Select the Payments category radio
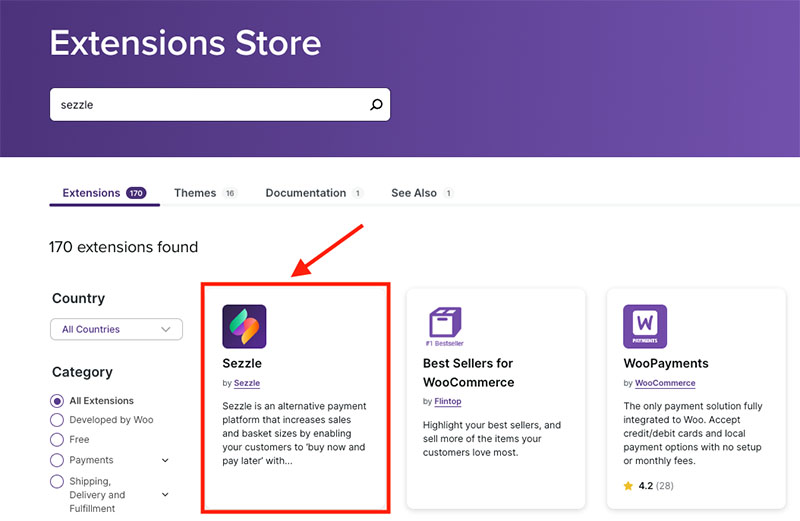This screenshot has height=521, width=800. tap(57, 460)
